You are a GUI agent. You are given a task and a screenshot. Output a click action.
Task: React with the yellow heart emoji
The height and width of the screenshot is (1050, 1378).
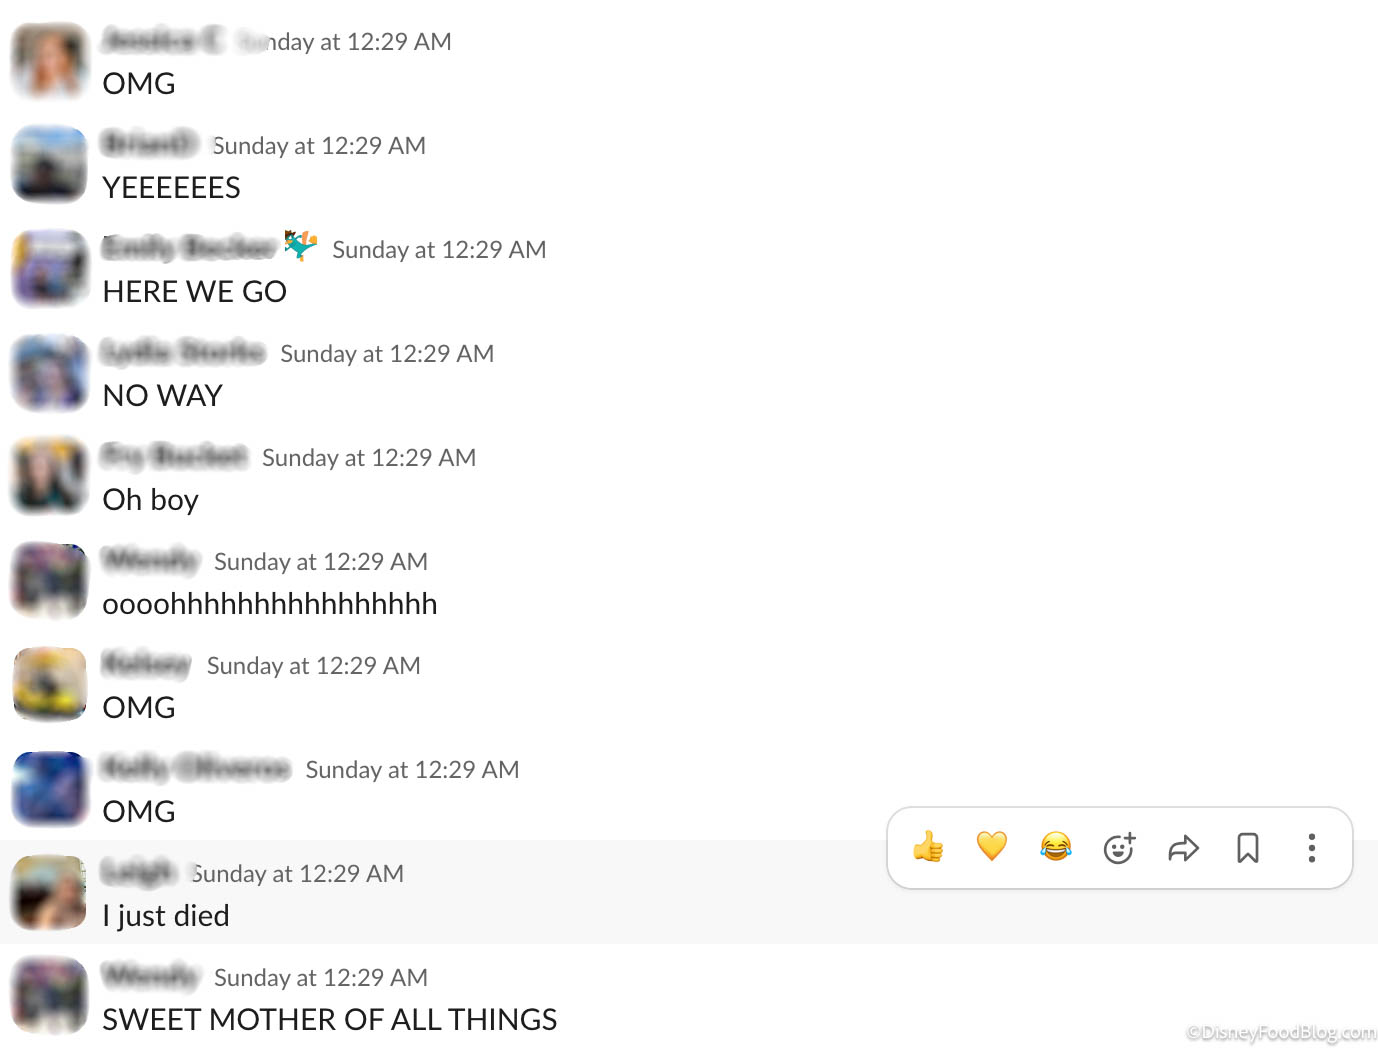(x=992, y=847)
